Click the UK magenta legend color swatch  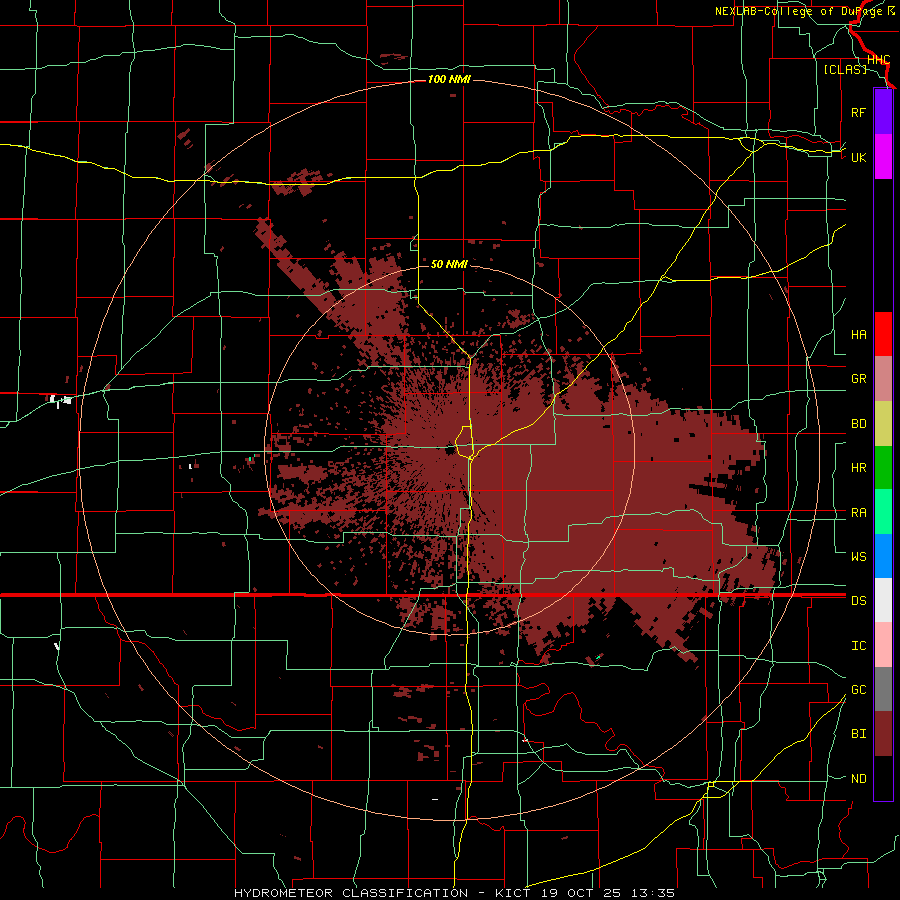click(883, 157)
